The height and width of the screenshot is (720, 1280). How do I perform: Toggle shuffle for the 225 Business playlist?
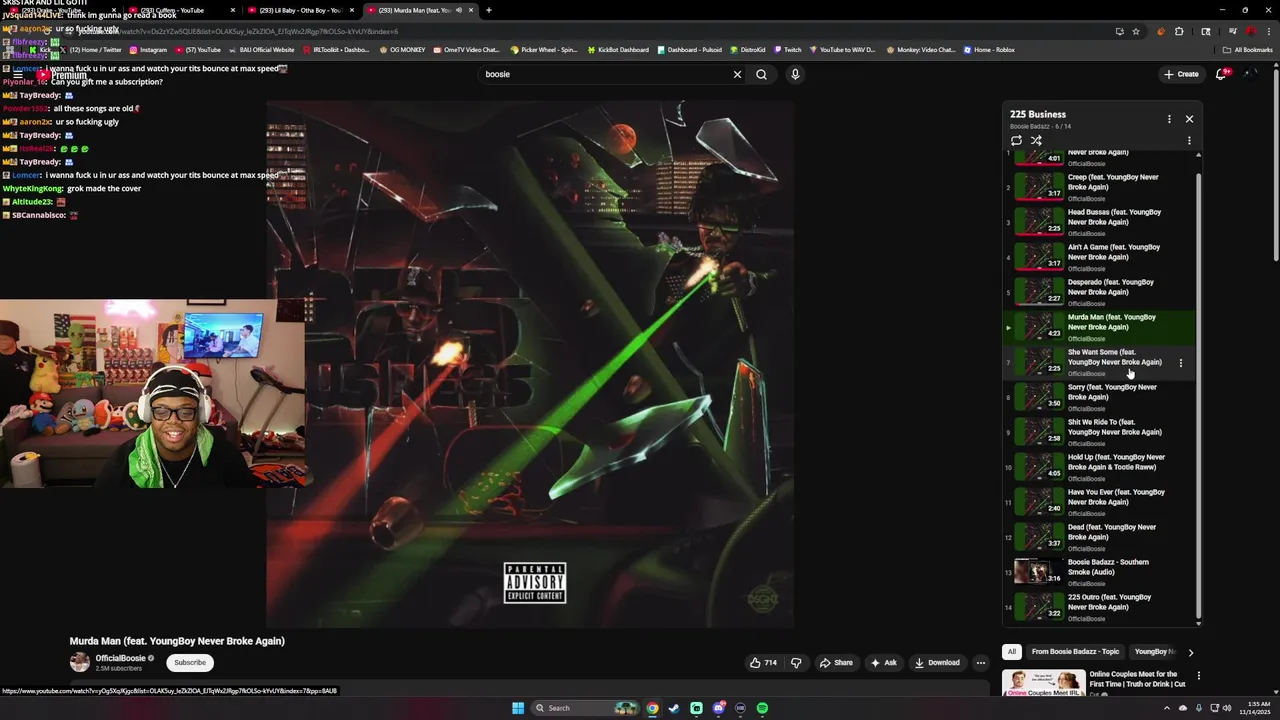coord(1036,140)
